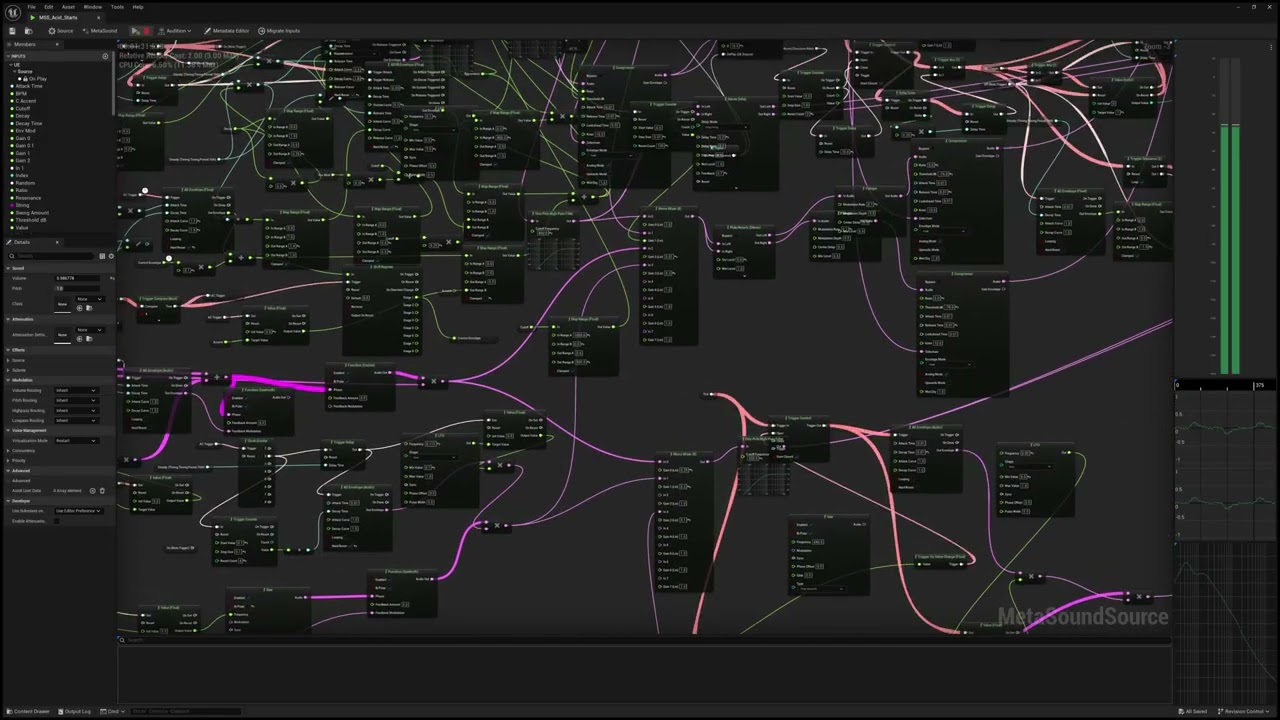Collapse the Modulation details section
This screenshot has width=1280, height=720.
(8, 380)
